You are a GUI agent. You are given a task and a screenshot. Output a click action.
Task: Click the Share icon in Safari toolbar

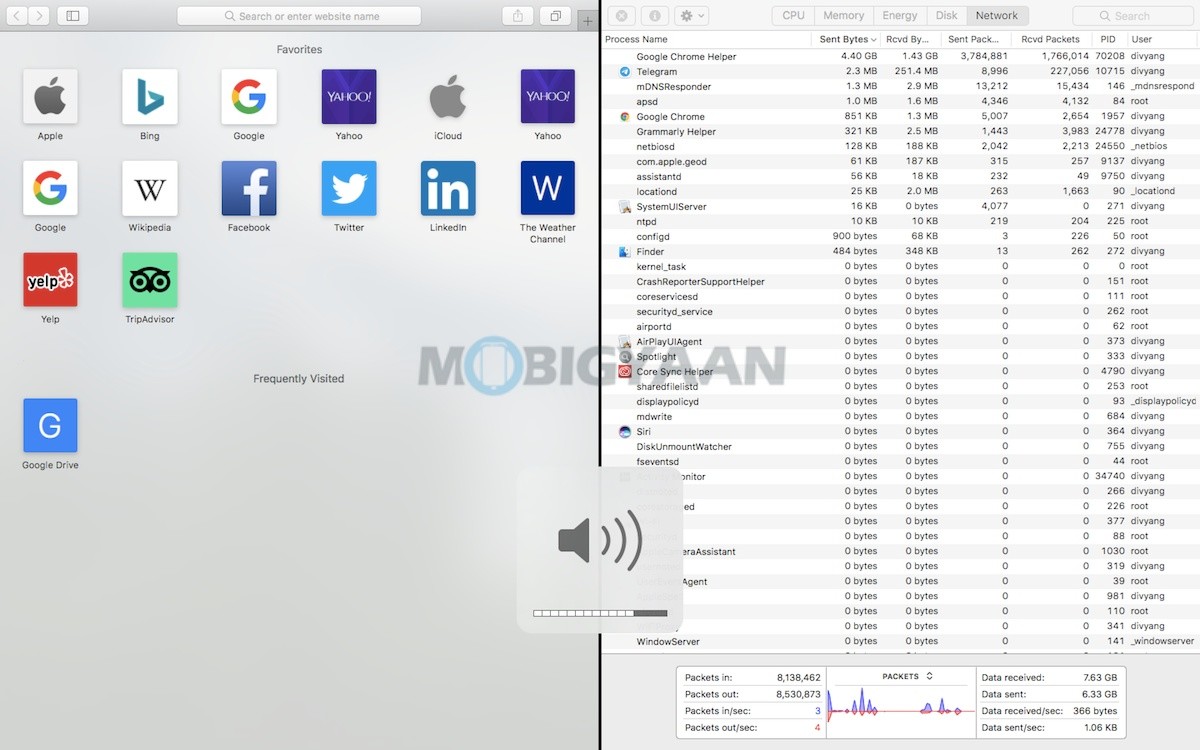tap(516, 15)
